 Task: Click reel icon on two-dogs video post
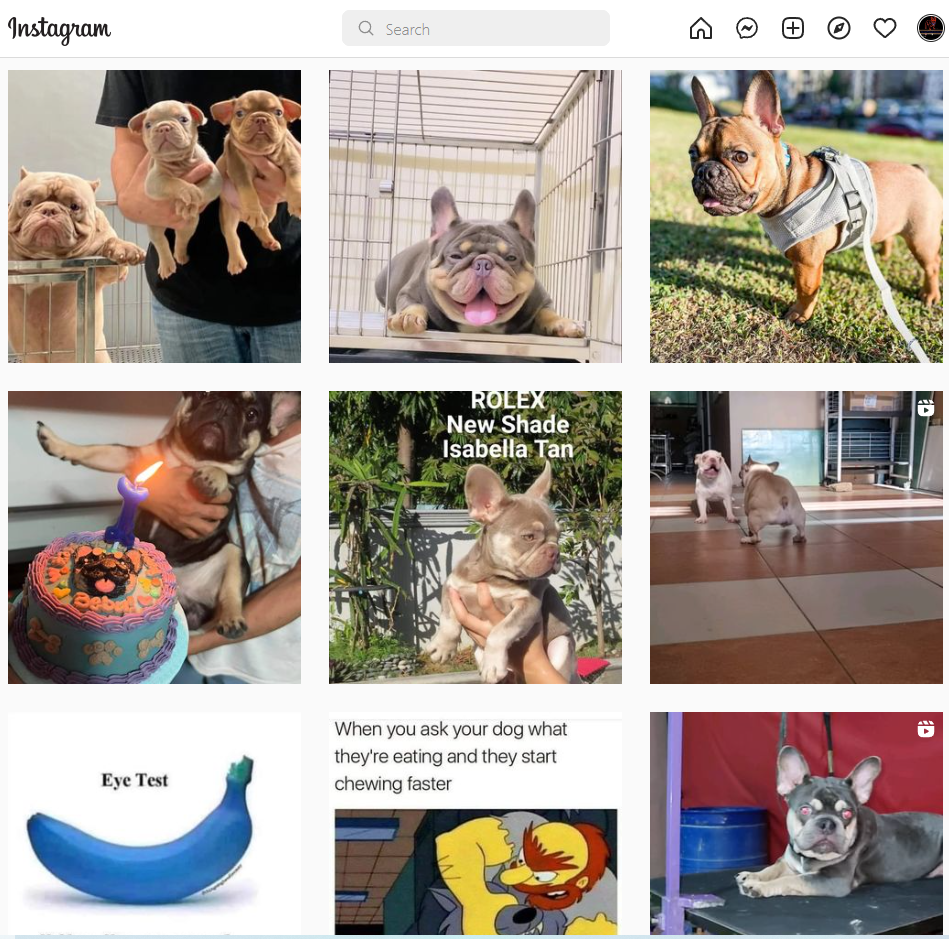[925, 408]
